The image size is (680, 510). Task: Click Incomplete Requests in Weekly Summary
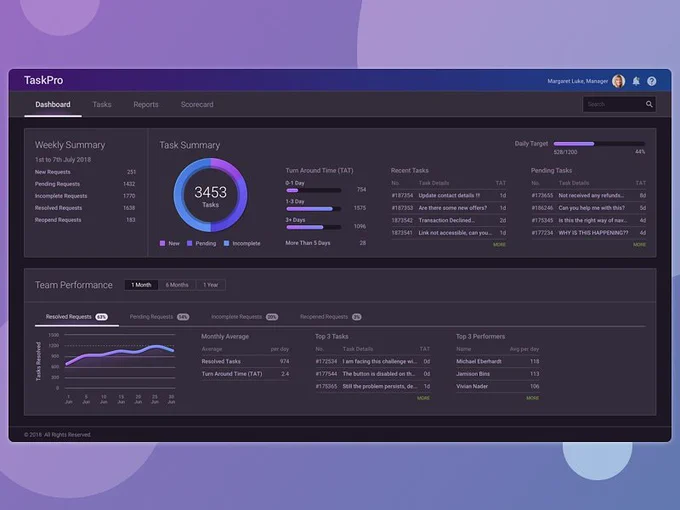[85, 196]
